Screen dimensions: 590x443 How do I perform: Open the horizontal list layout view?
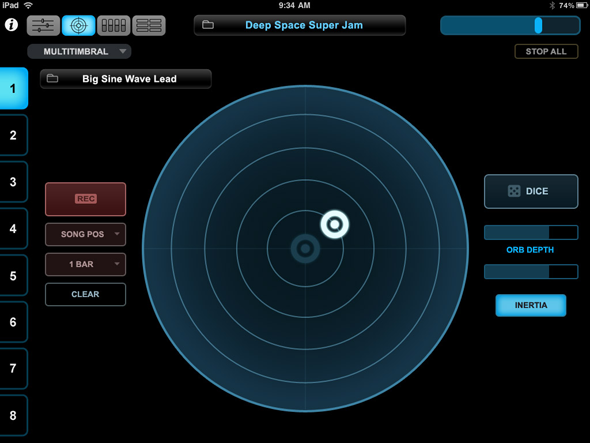coord(149,26)
